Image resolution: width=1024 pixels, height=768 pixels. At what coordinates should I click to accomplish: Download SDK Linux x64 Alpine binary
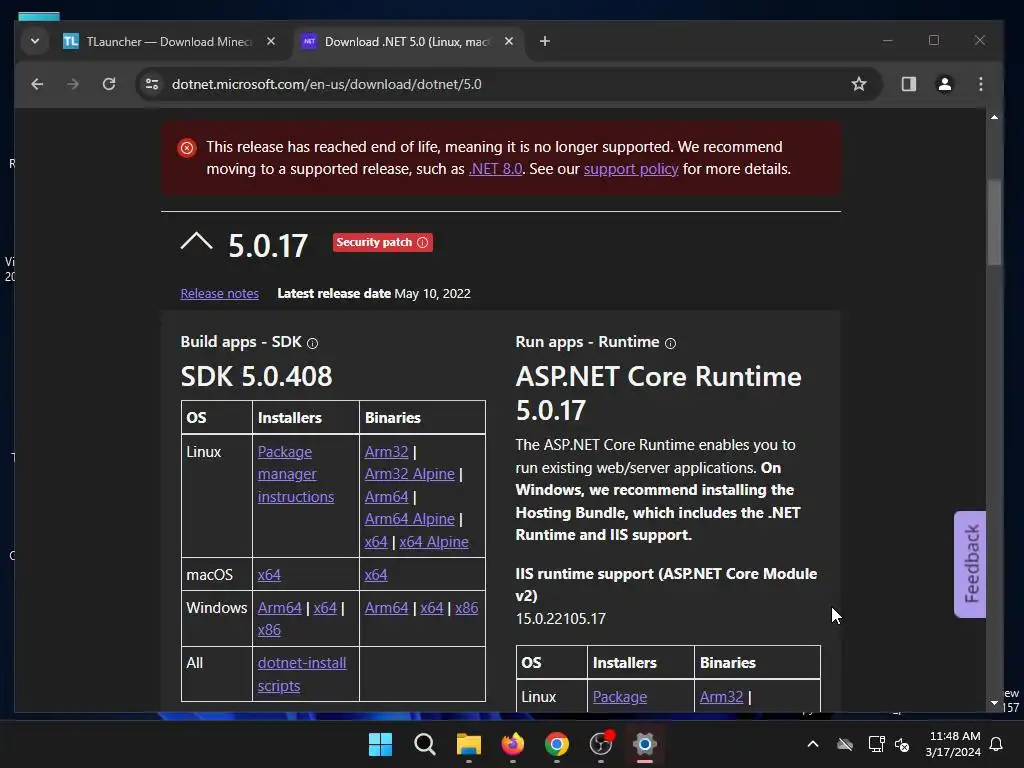434,542
